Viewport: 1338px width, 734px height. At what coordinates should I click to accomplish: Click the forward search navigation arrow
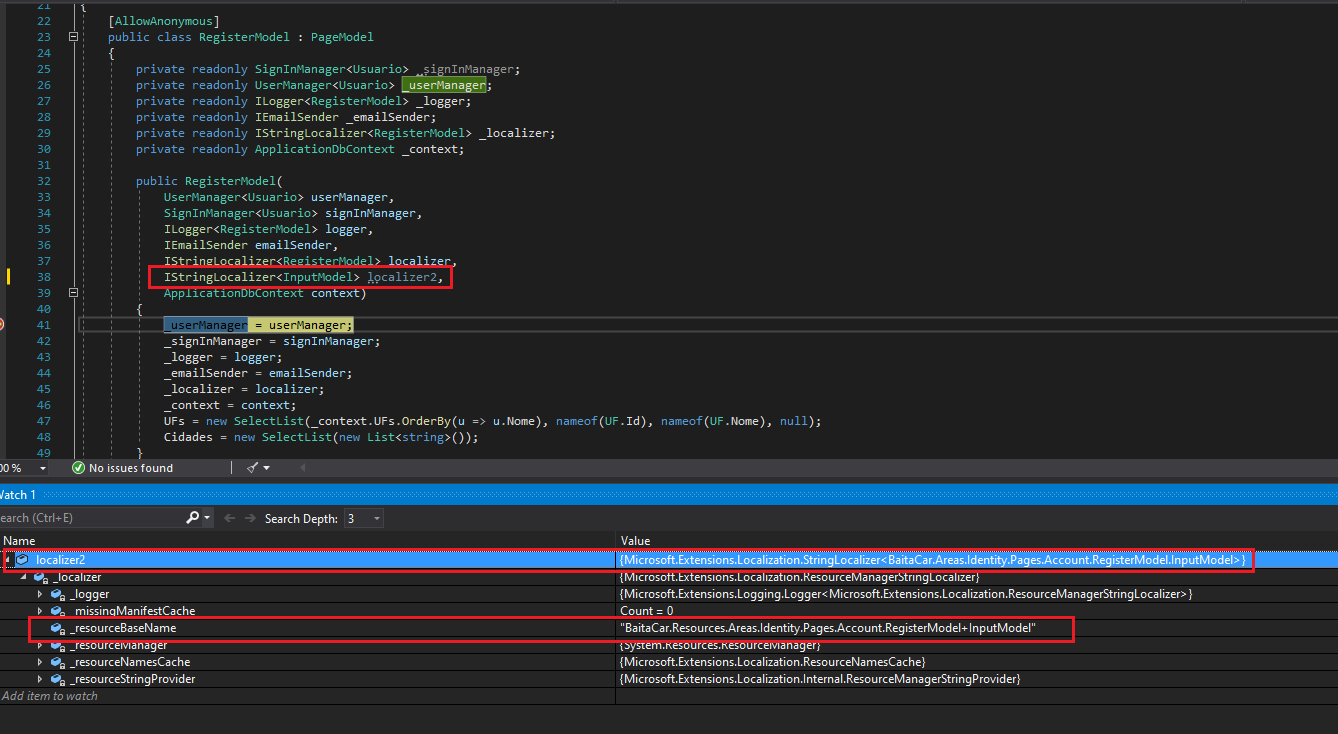(251, 517)
